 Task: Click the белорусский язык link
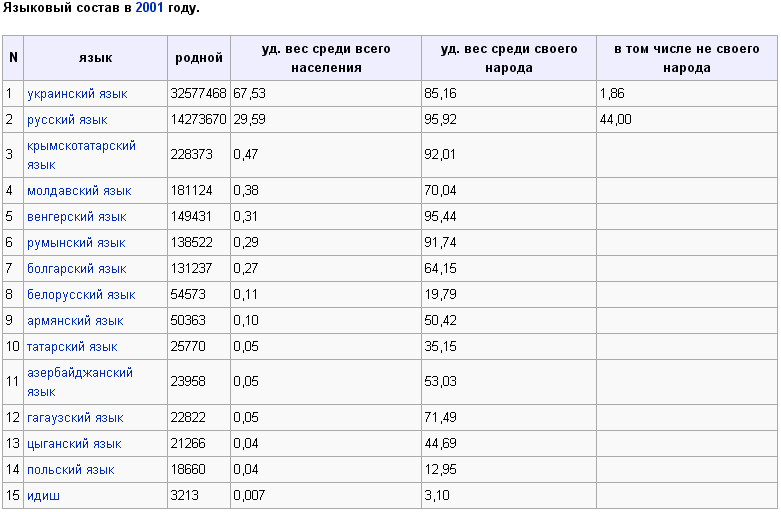coord(81,295)
